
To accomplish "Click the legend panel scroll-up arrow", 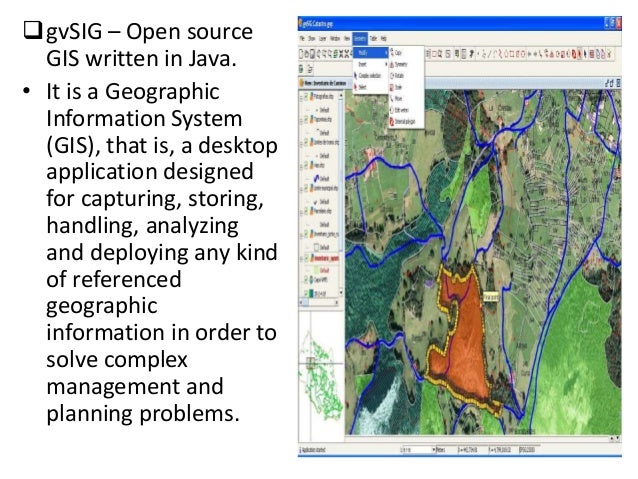I will click(341, 95).
